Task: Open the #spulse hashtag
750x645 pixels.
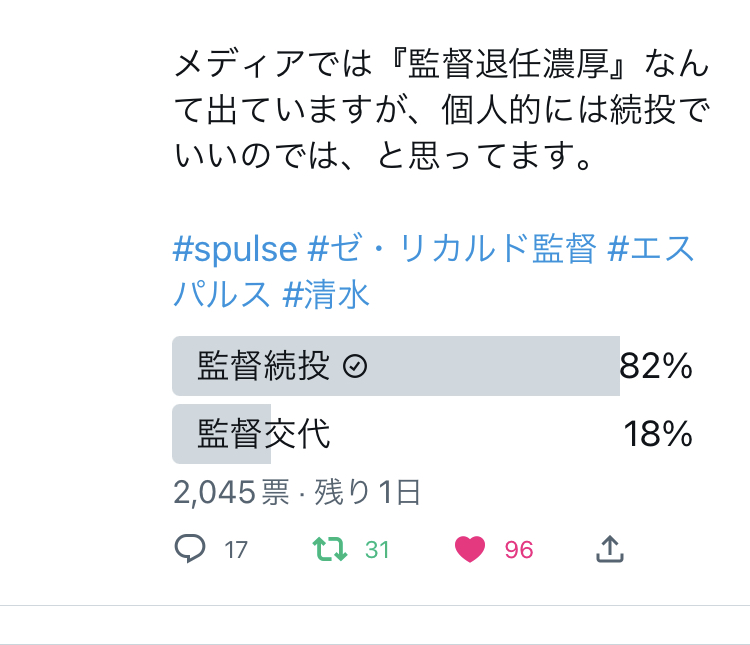Action: coord(235,249)
